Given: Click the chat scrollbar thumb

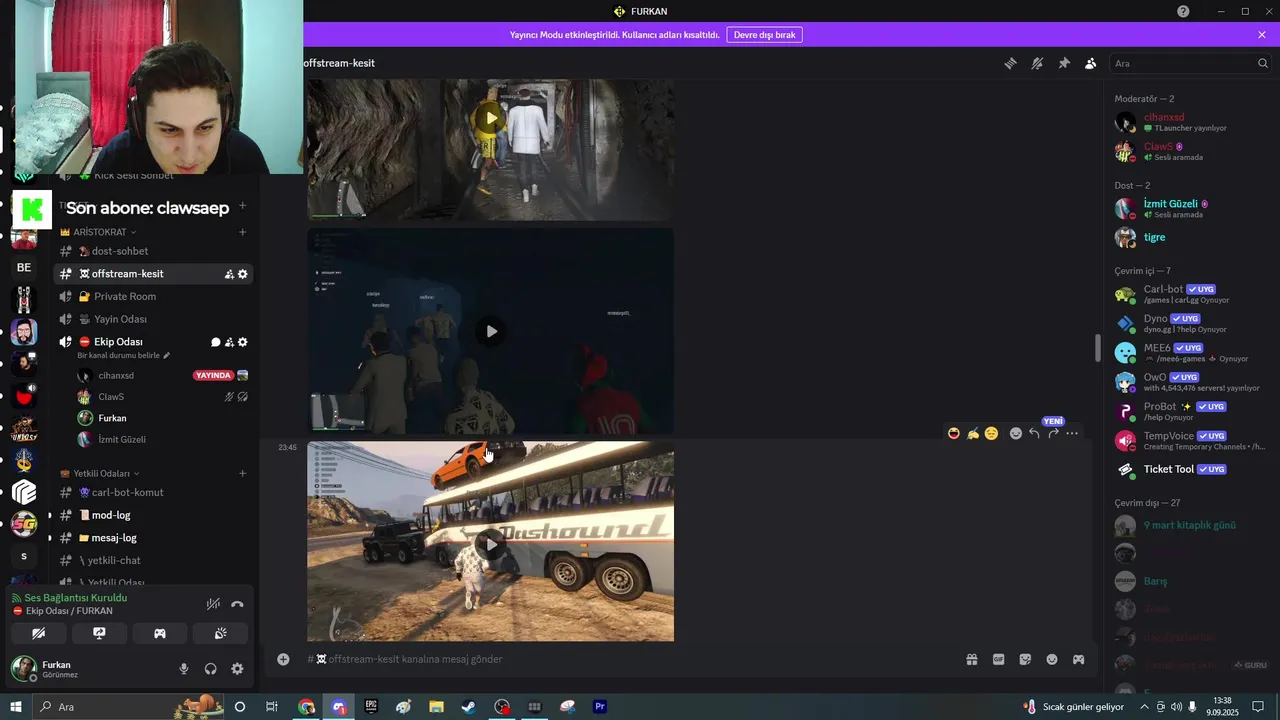Looking at the screenshot, I should pos(1098,348).
